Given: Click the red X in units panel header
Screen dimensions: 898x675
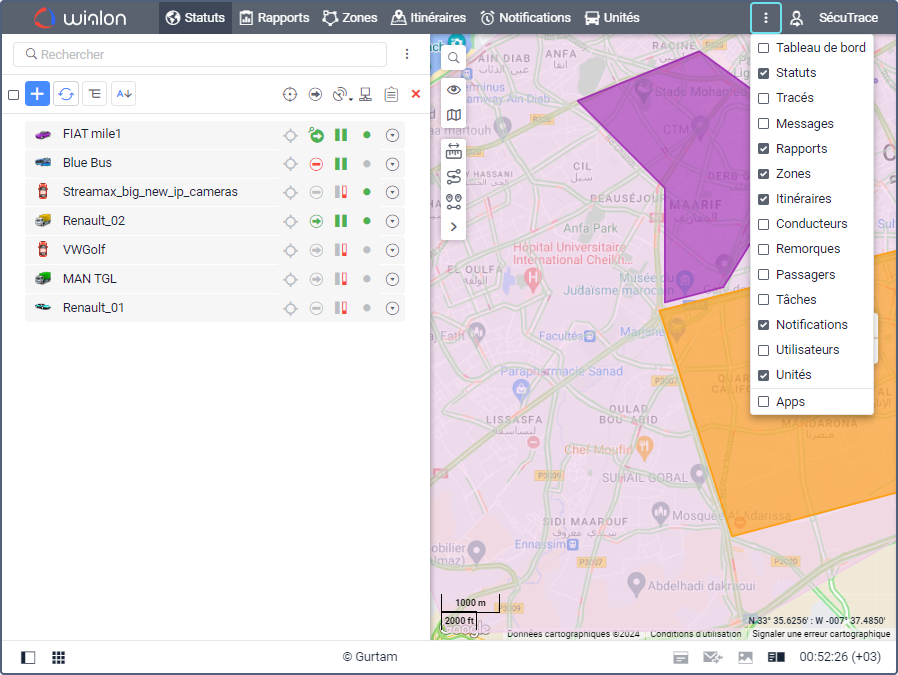Looking at the screenshot, I should 416,94.
